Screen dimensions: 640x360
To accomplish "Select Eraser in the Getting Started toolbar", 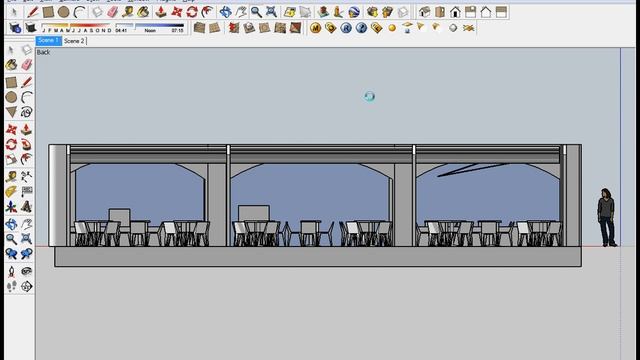I will [112, 12].
